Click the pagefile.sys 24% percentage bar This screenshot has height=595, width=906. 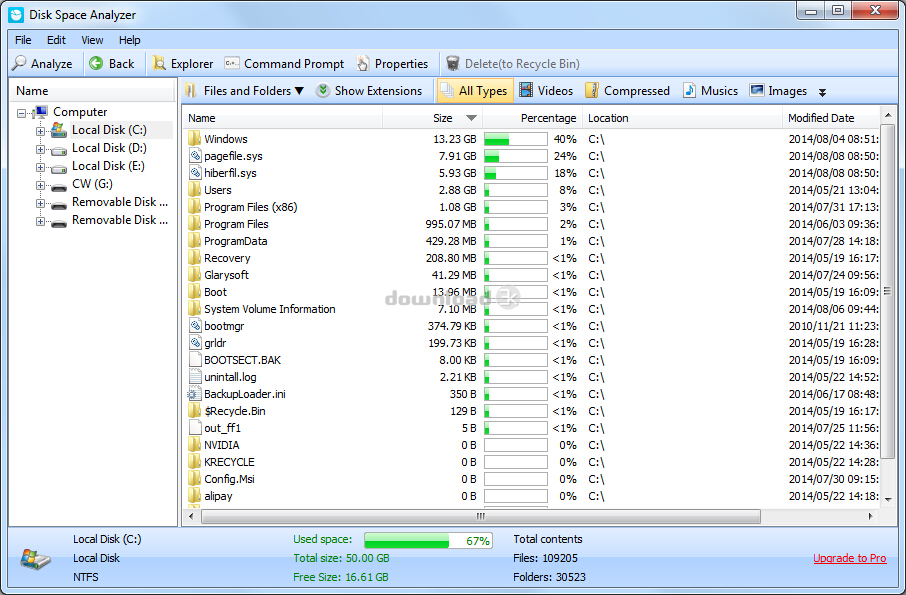[515, 156]
